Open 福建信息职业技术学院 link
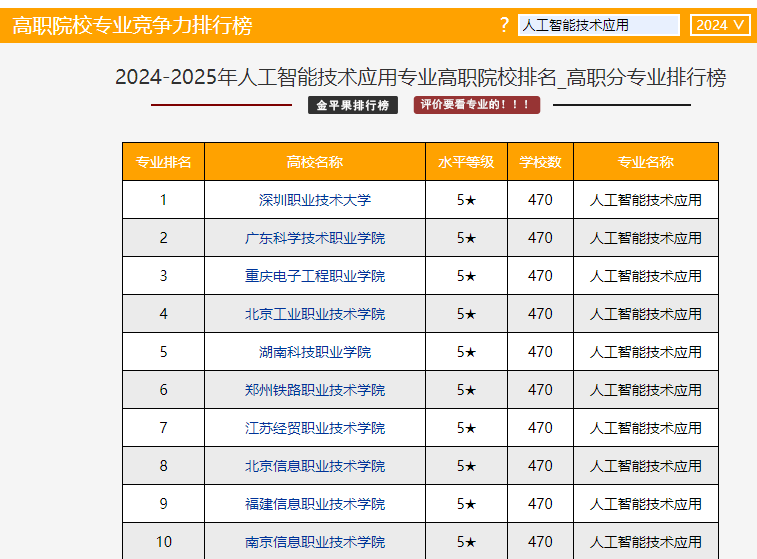Viewport: 757px width, 559px height. point(314,504)
